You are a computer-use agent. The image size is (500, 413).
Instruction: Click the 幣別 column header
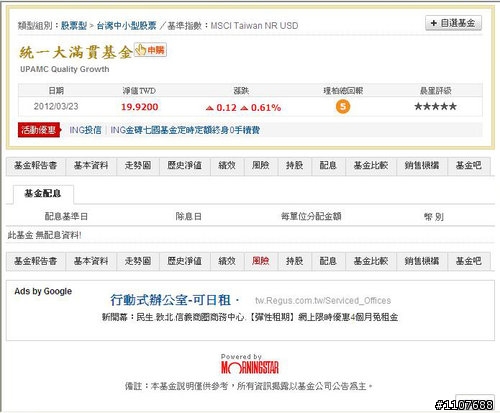click(x=434, y=217)
